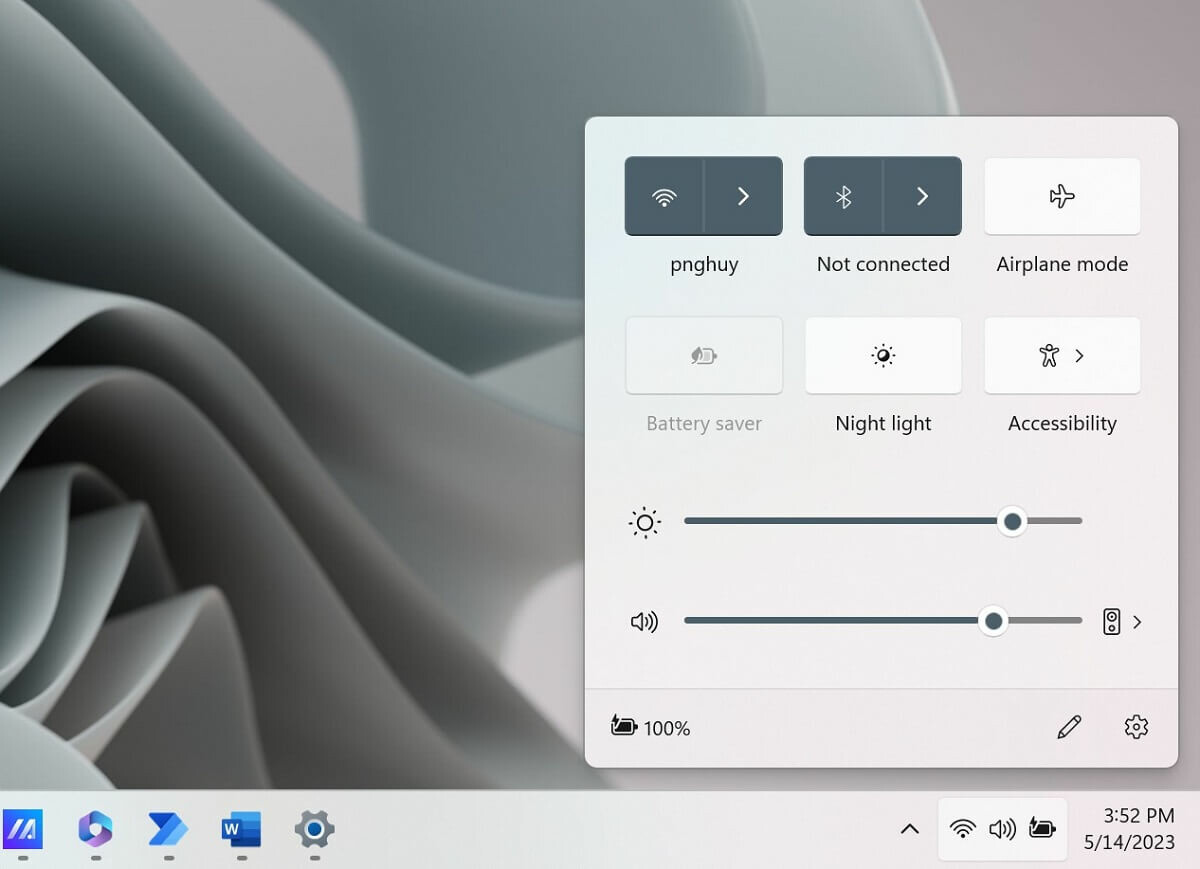Click the Battery saver tile
The width and height of the screenshot is (1200, 869).
tap(703, 355)
